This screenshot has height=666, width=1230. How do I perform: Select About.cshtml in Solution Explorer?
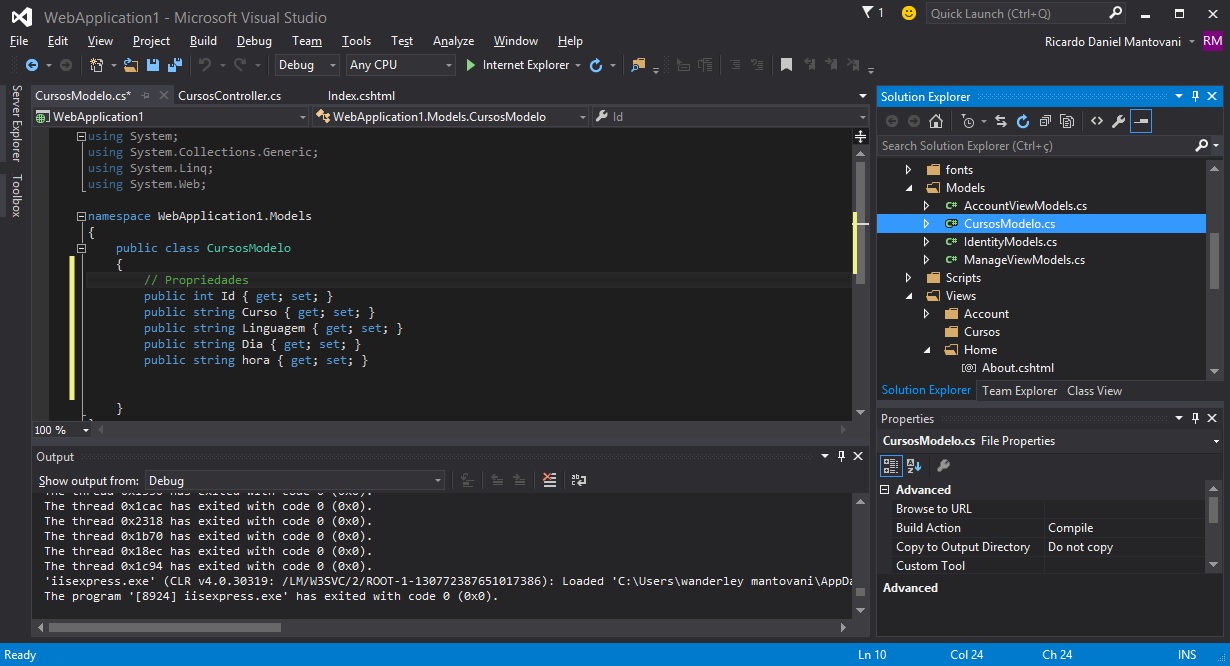tap(1018, 368)
